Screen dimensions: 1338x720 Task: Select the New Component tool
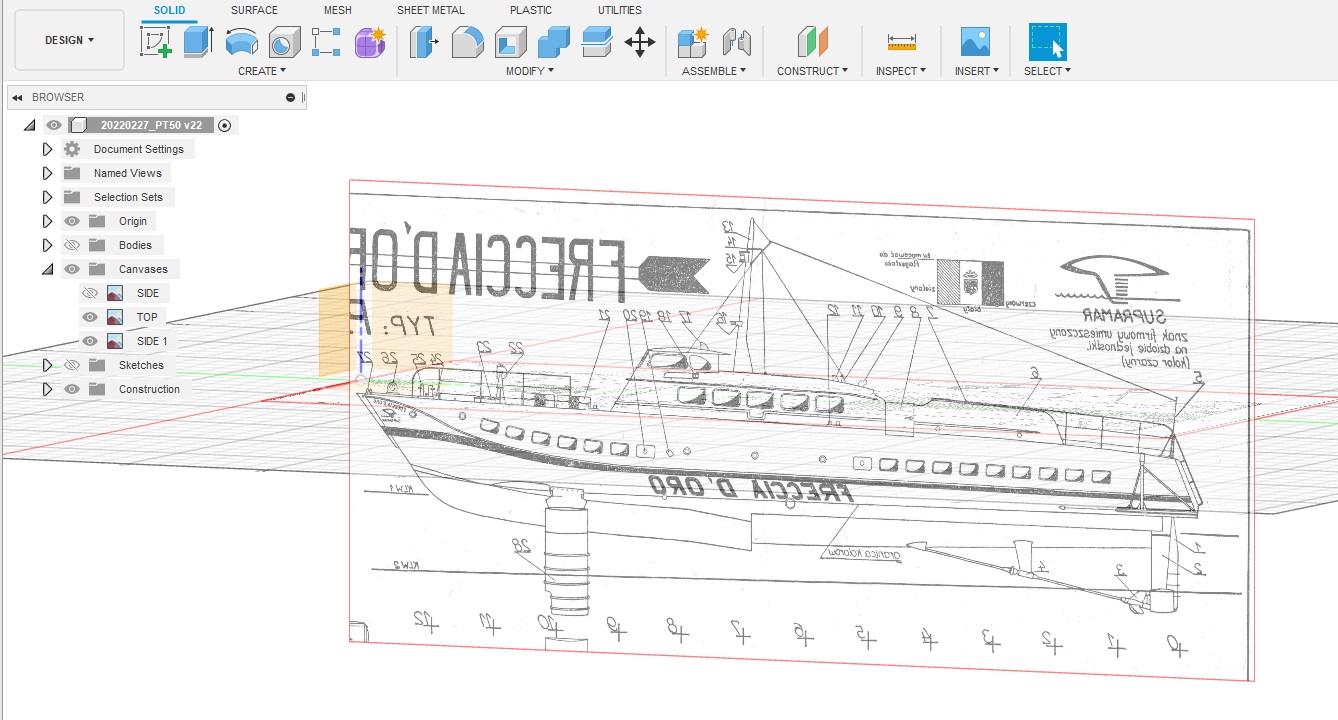point(692,42)
